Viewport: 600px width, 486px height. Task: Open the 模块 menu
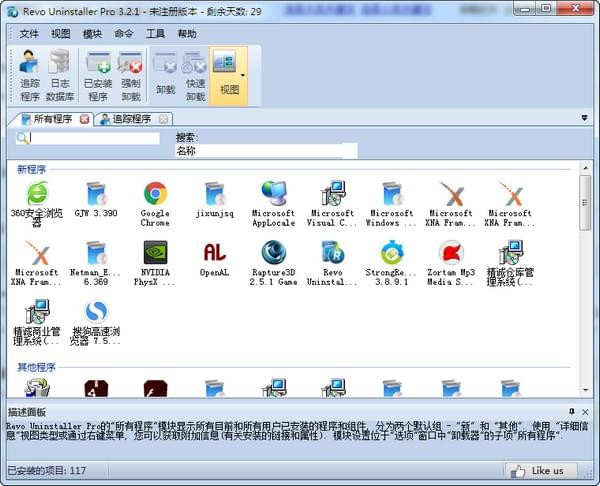tap(93, 34)
